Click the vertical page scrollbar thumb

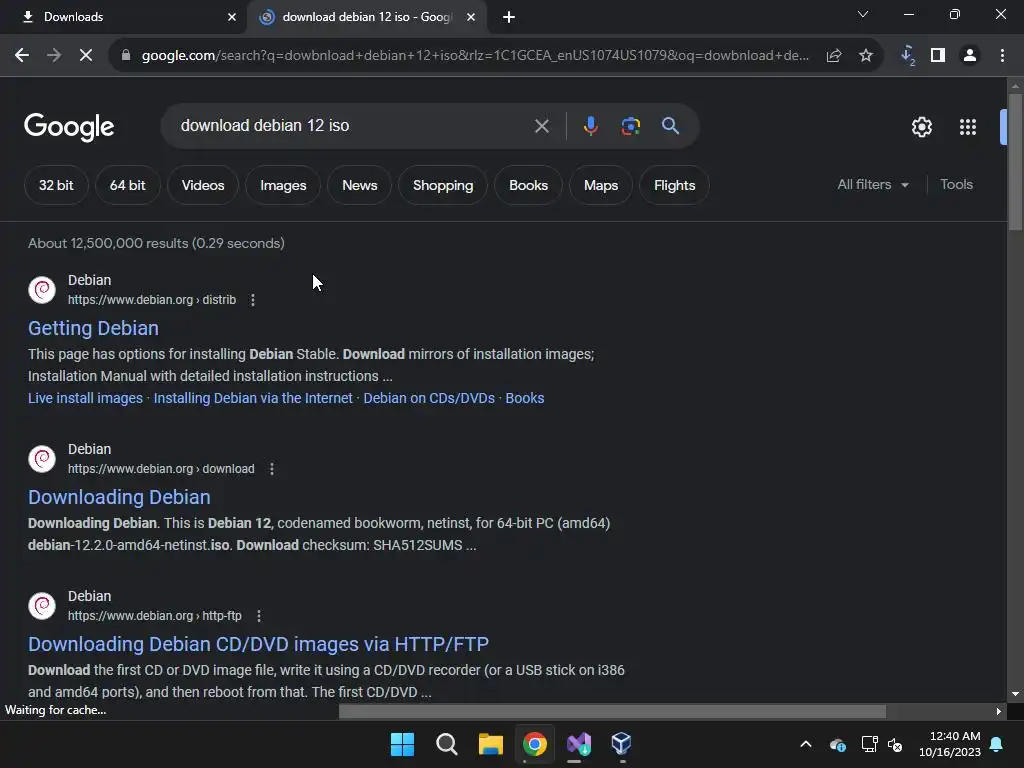click(x=1015, y=162)
